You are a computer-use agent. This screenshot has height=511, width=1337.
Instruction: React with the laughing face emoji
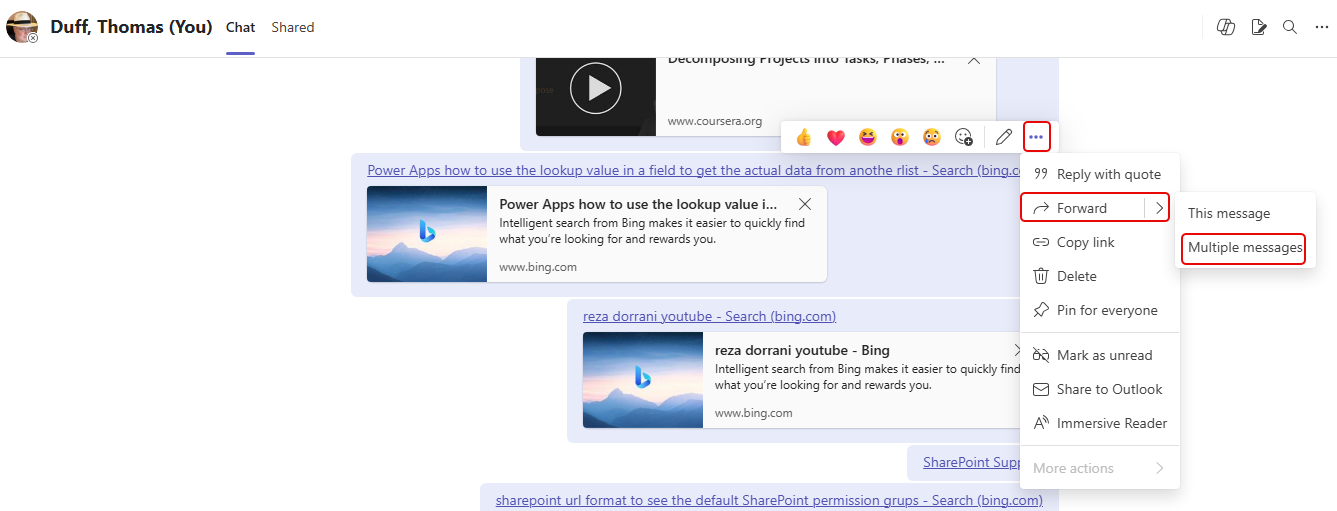(x=867, y=137)
